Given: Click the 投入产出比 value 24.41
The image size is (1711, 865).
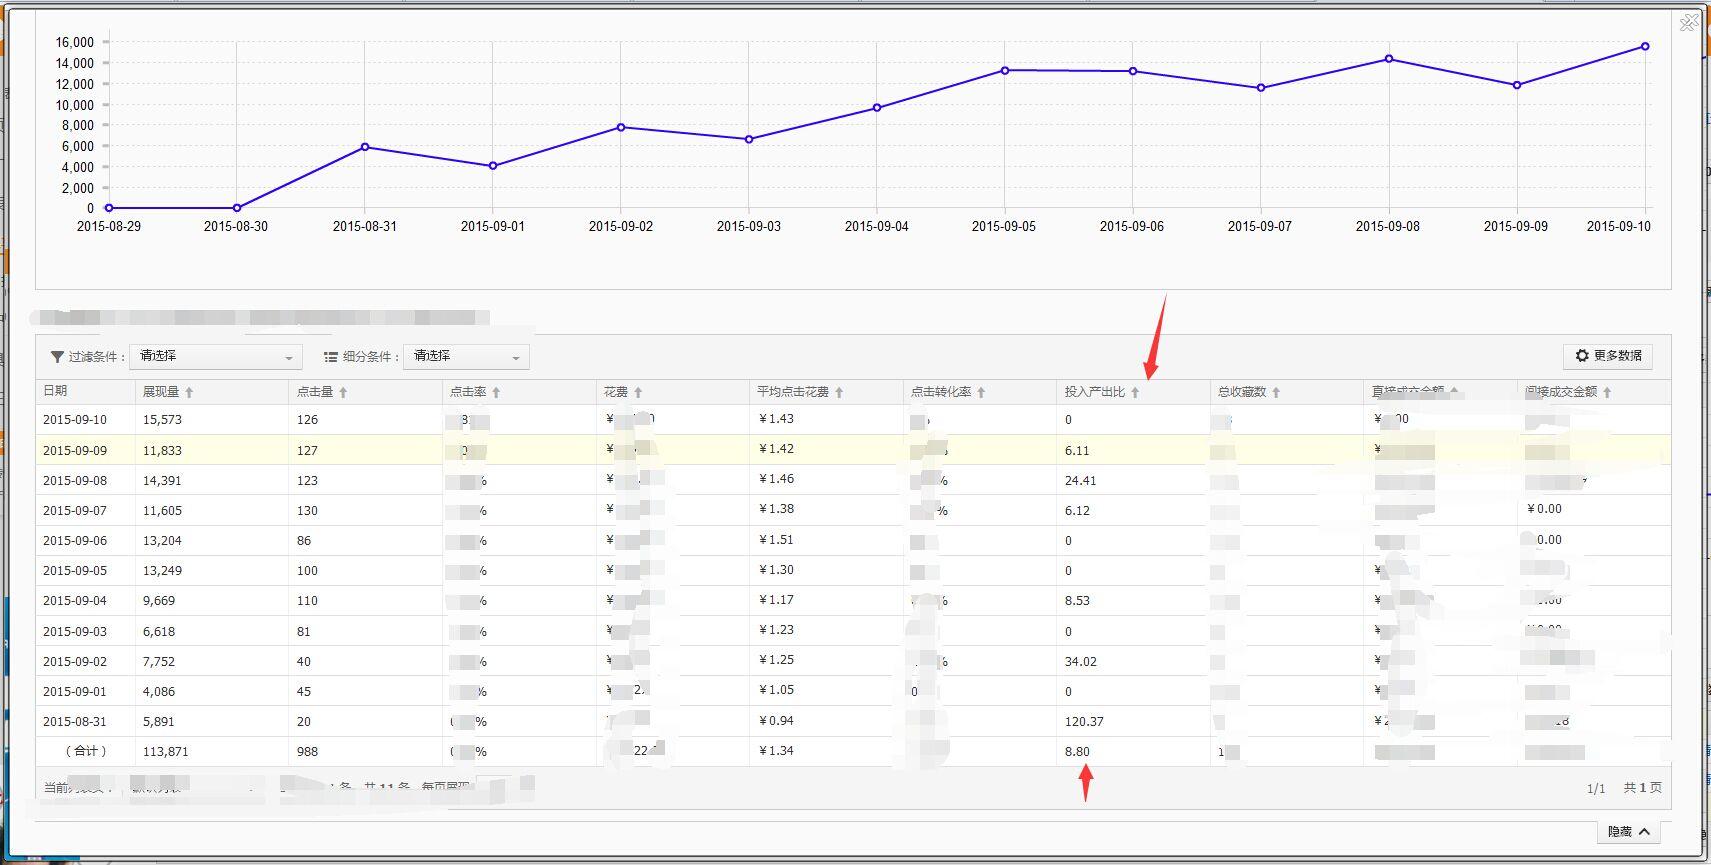Looking at the screenshot, I should pos(1081,481).
